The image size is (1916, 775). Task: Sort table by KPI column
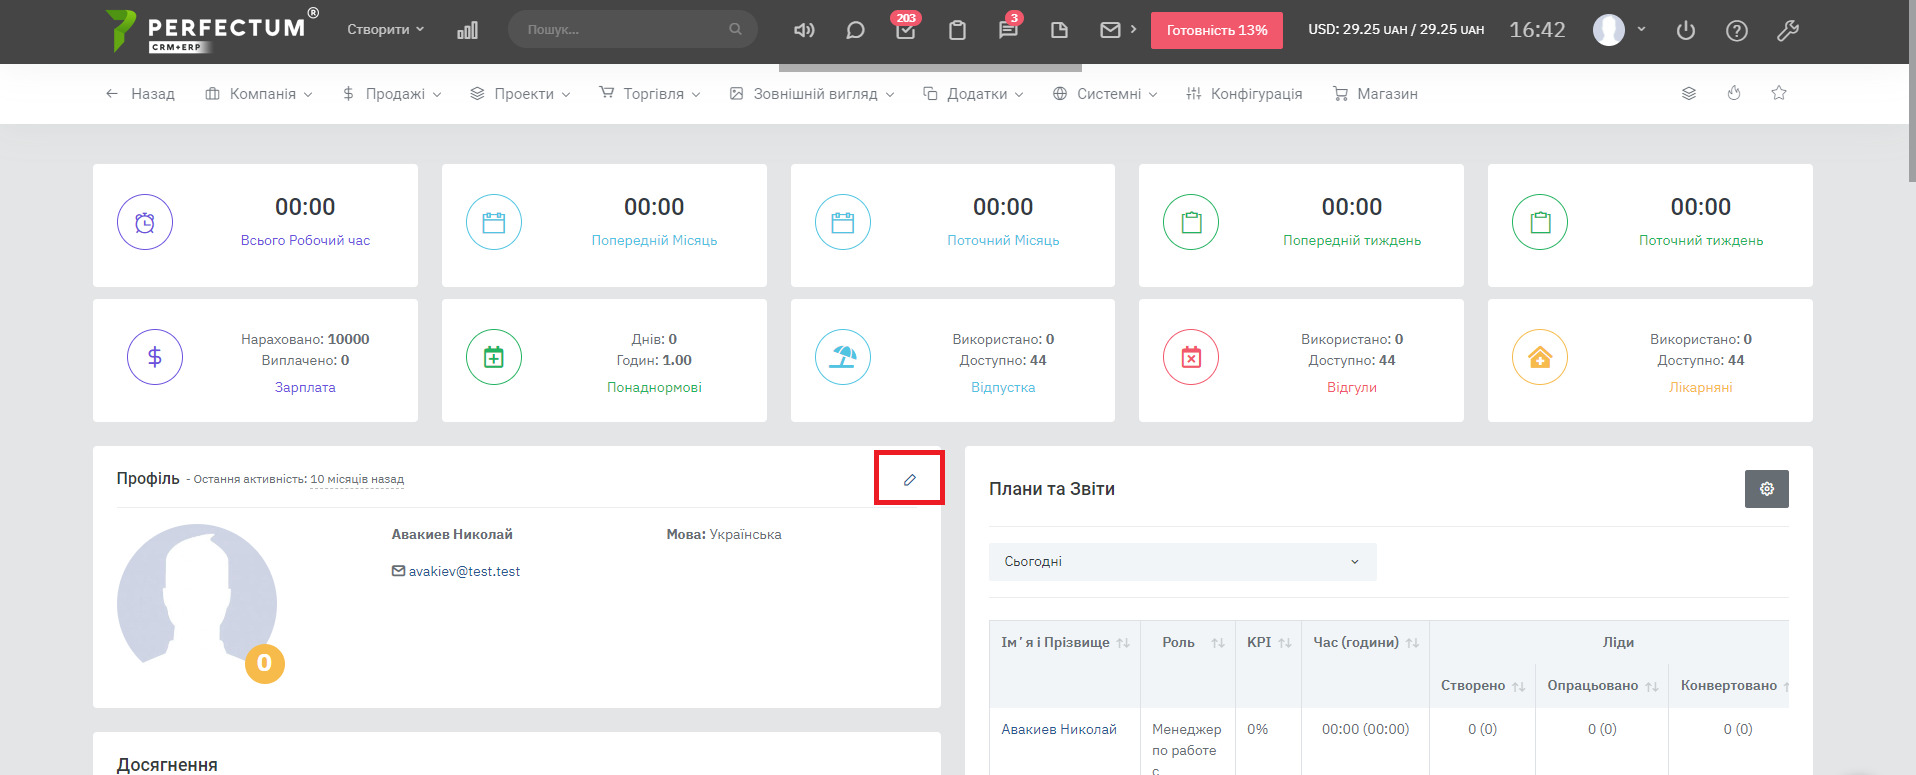pos(1268,642)
